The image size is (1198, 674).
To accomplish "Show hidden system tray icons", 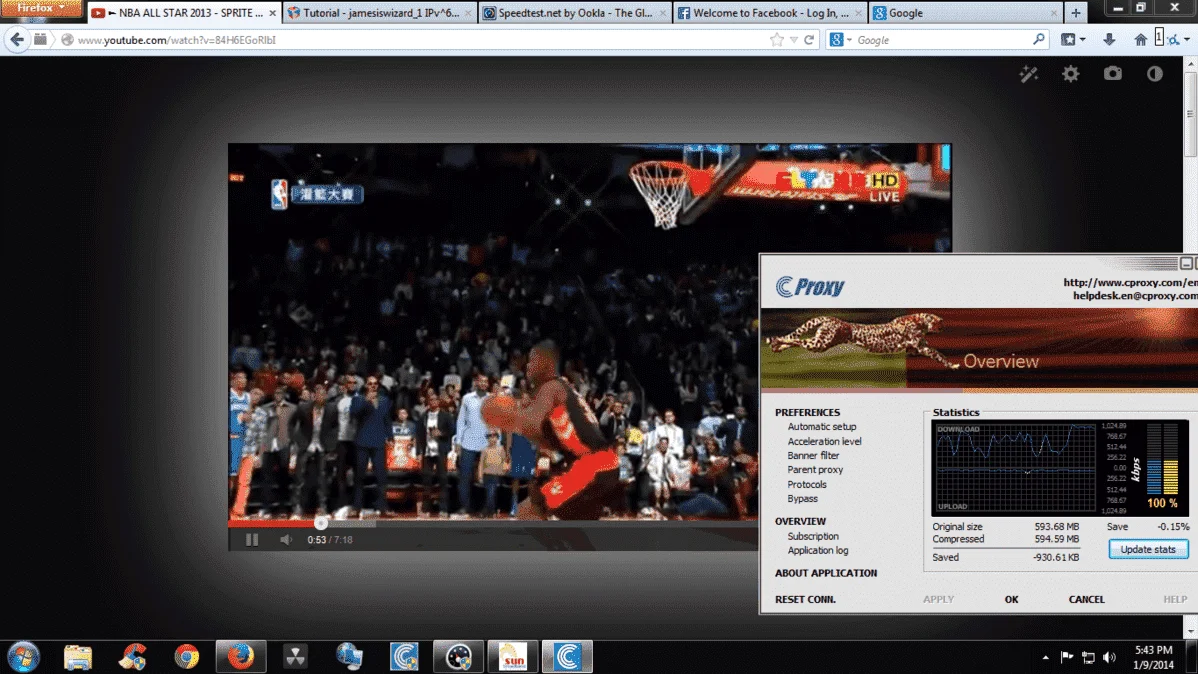I will (1045, 657).
